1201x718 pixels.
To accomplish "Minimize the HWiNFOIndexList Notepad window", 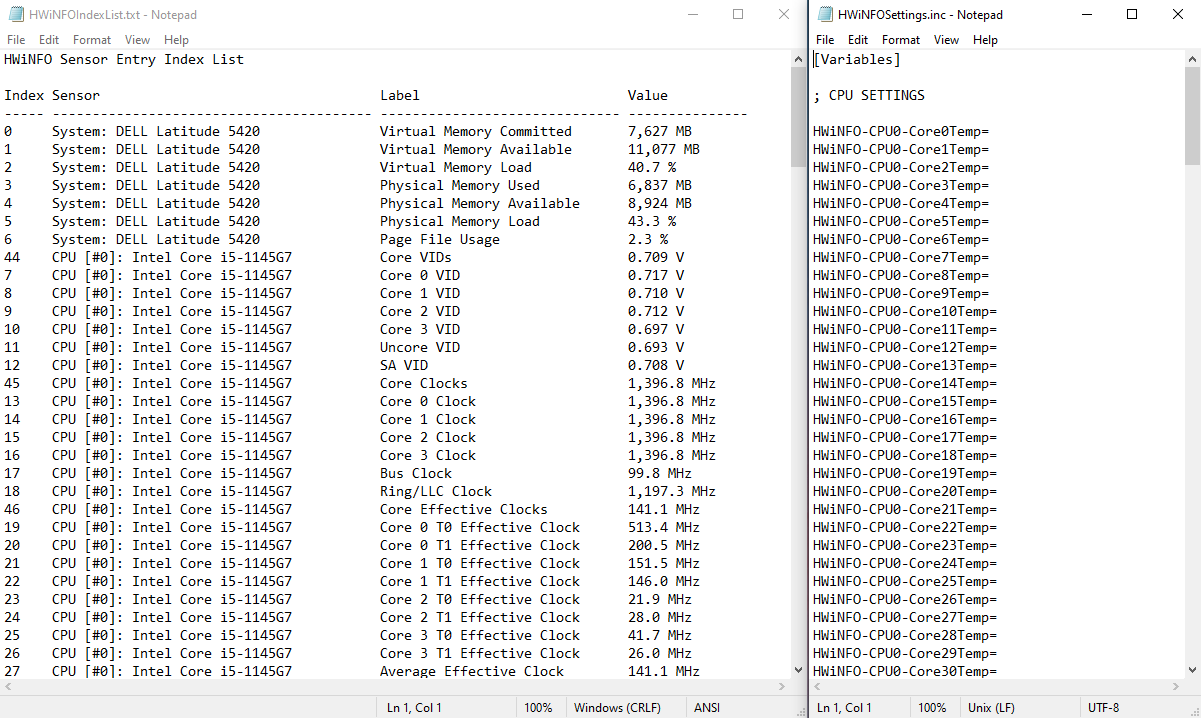I will click(692, 15).
